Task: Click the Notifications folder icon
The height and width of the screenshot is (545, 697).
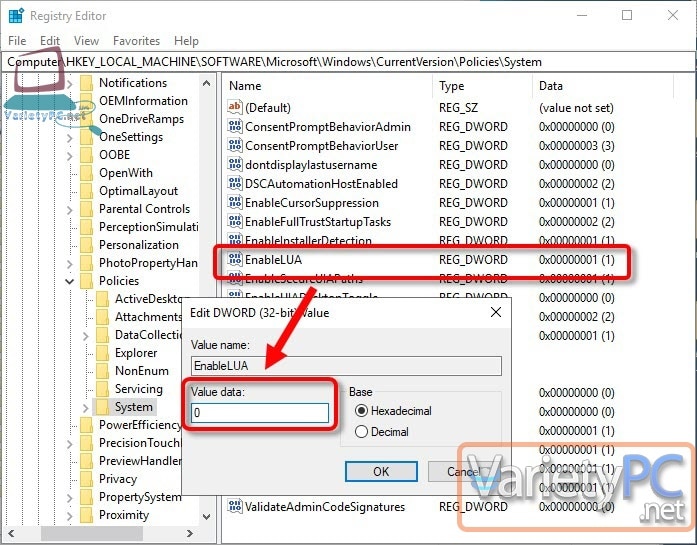Action: (x=86, y=83)
